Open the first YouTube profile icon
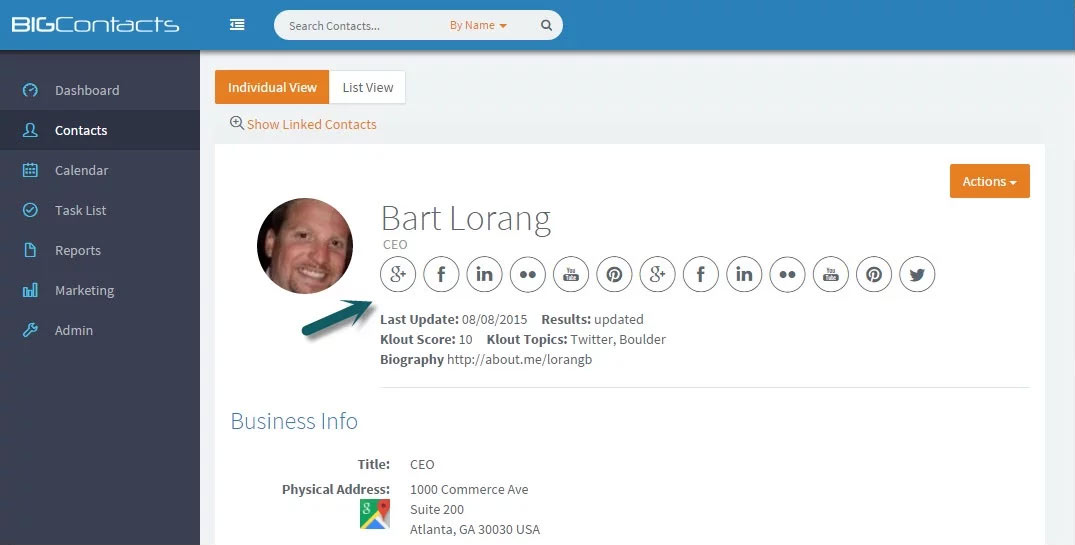The width and height of the screenshot is (1075, 545). pos(571,274)
